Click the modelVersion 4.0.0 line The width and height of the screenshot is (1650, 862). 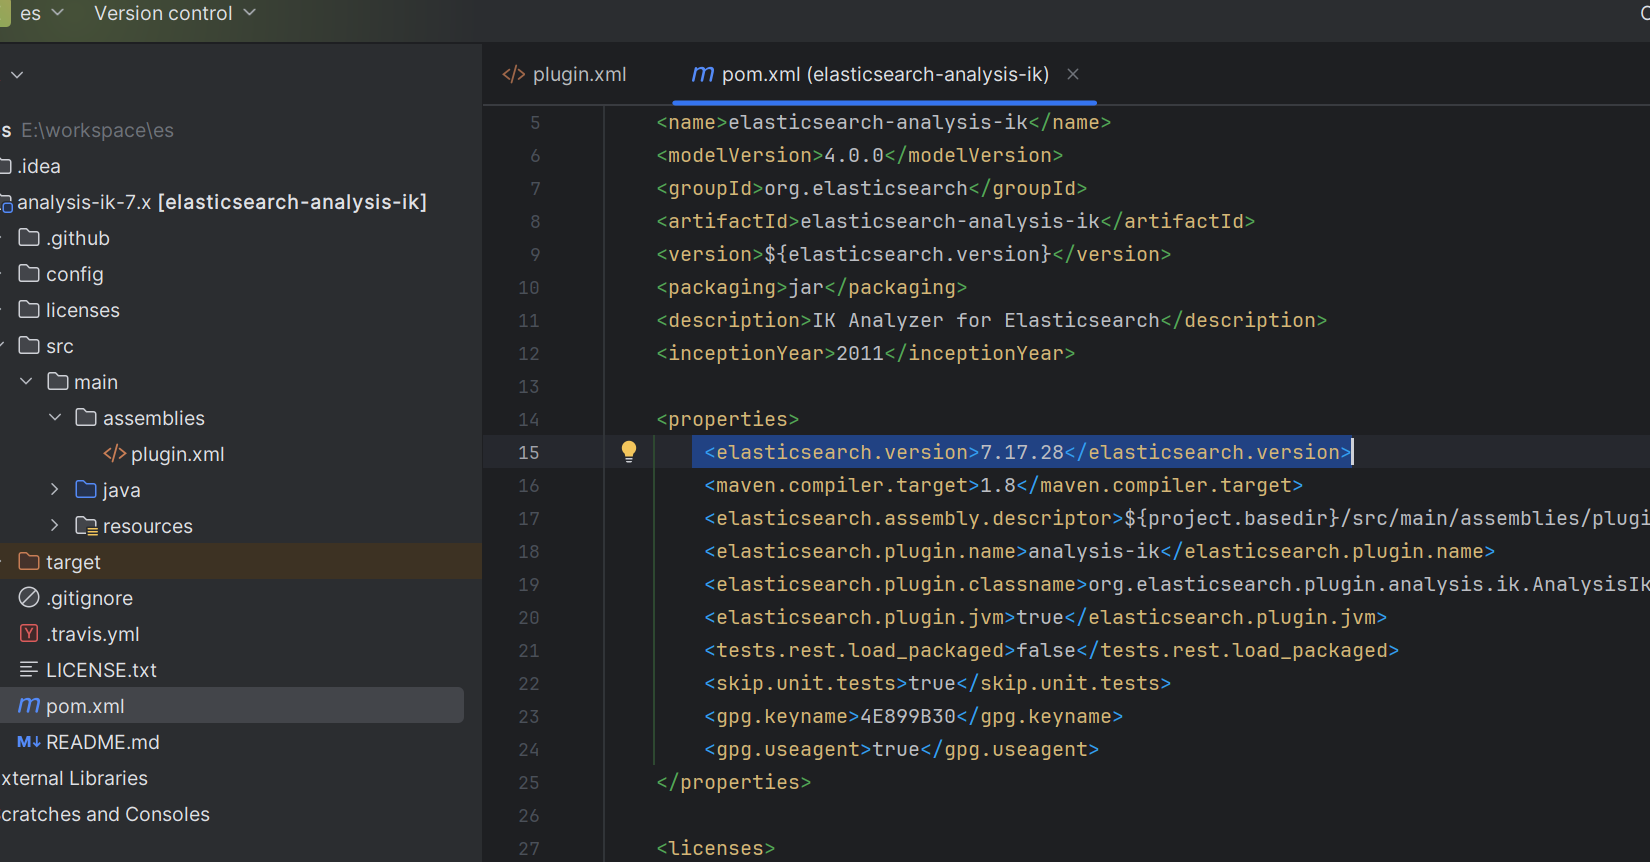click(859, 155)
